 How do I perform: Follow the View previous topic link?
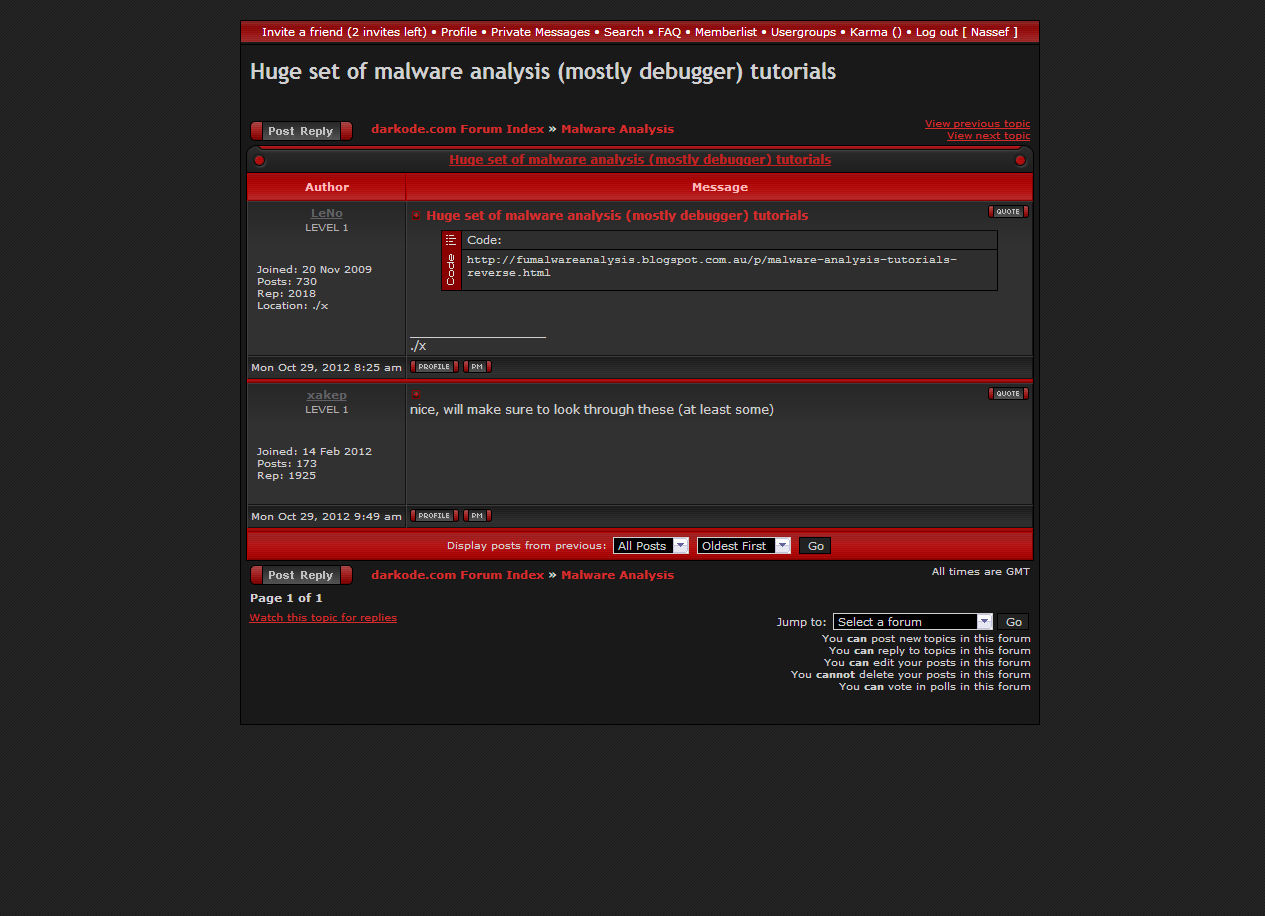(977, 124)
